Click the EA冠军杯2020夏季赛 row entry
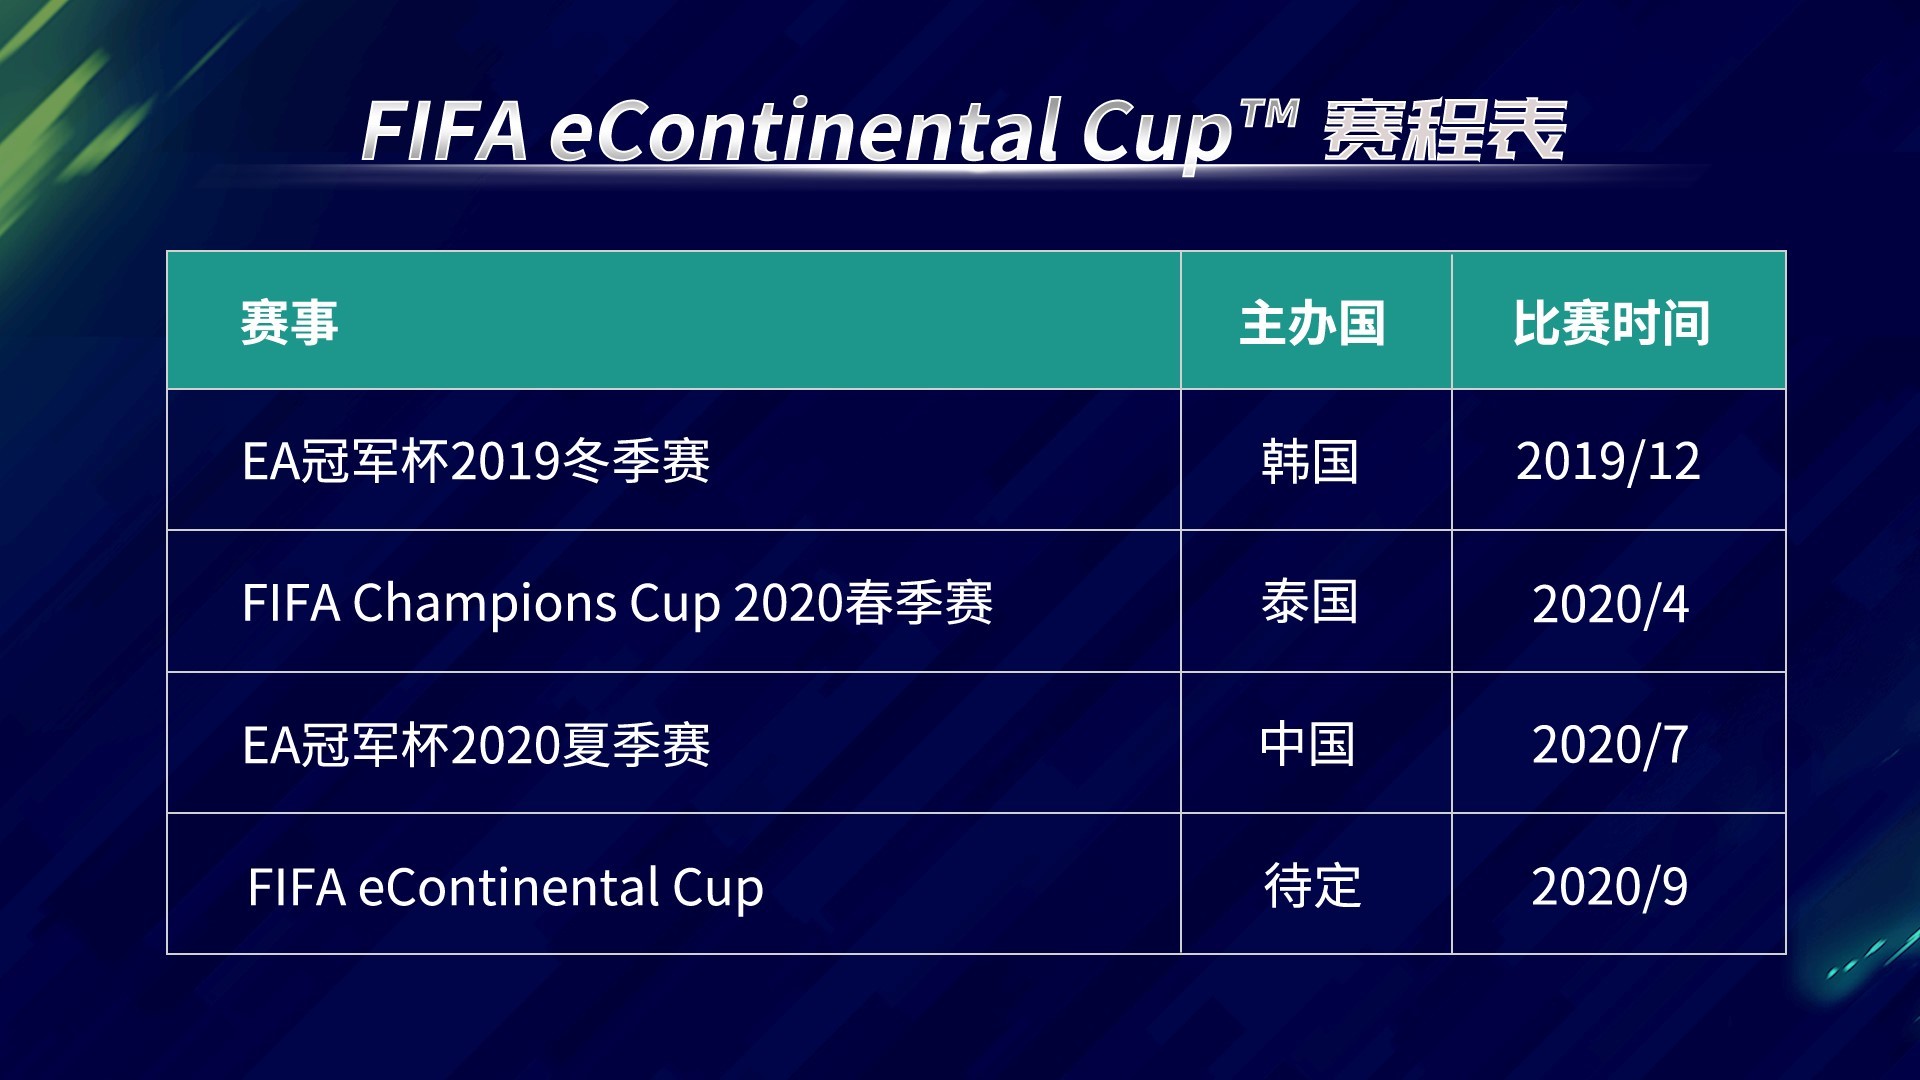1920x1080 pixels. pyautogui.click(x=476, y=746)
